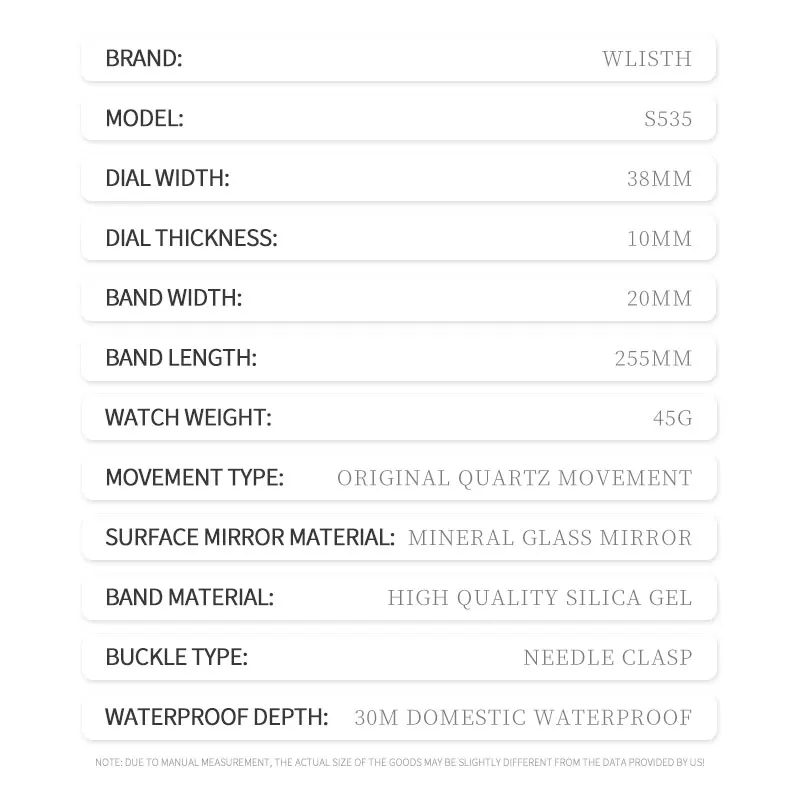Select the 10MM thickness value
800x800 pixels.
(659, 238)
